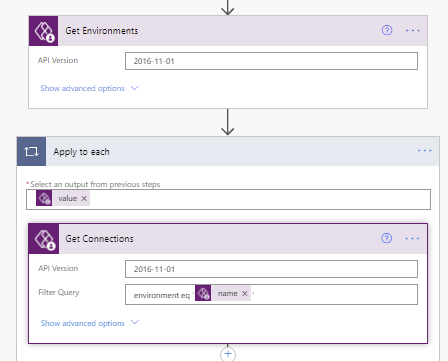Collapse the Get Connections header title

[99, 239]
